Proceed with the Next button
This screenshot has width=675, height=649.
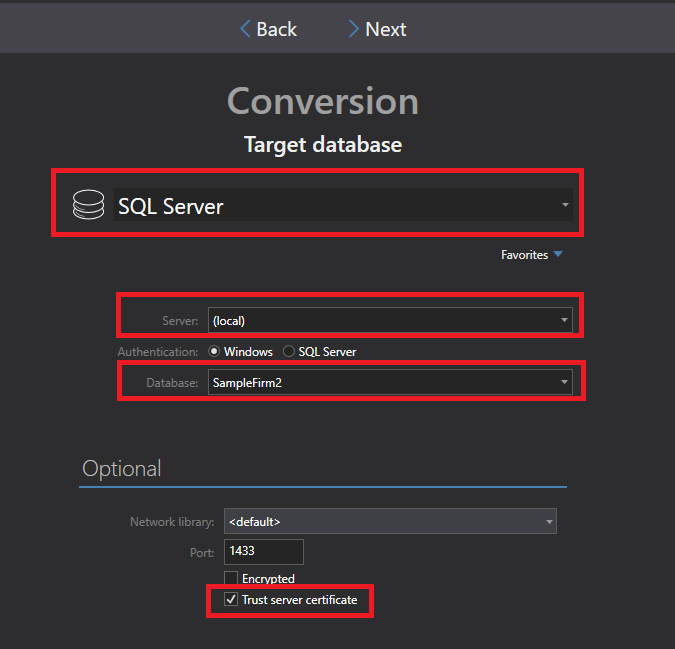(x=377, y=29)
